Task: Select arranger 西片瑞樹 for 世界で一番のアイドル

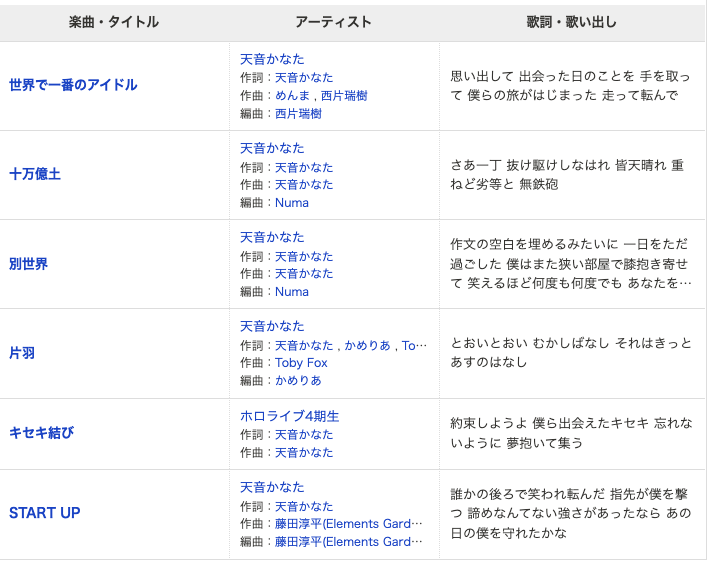Action: click(x=298, y=114)
